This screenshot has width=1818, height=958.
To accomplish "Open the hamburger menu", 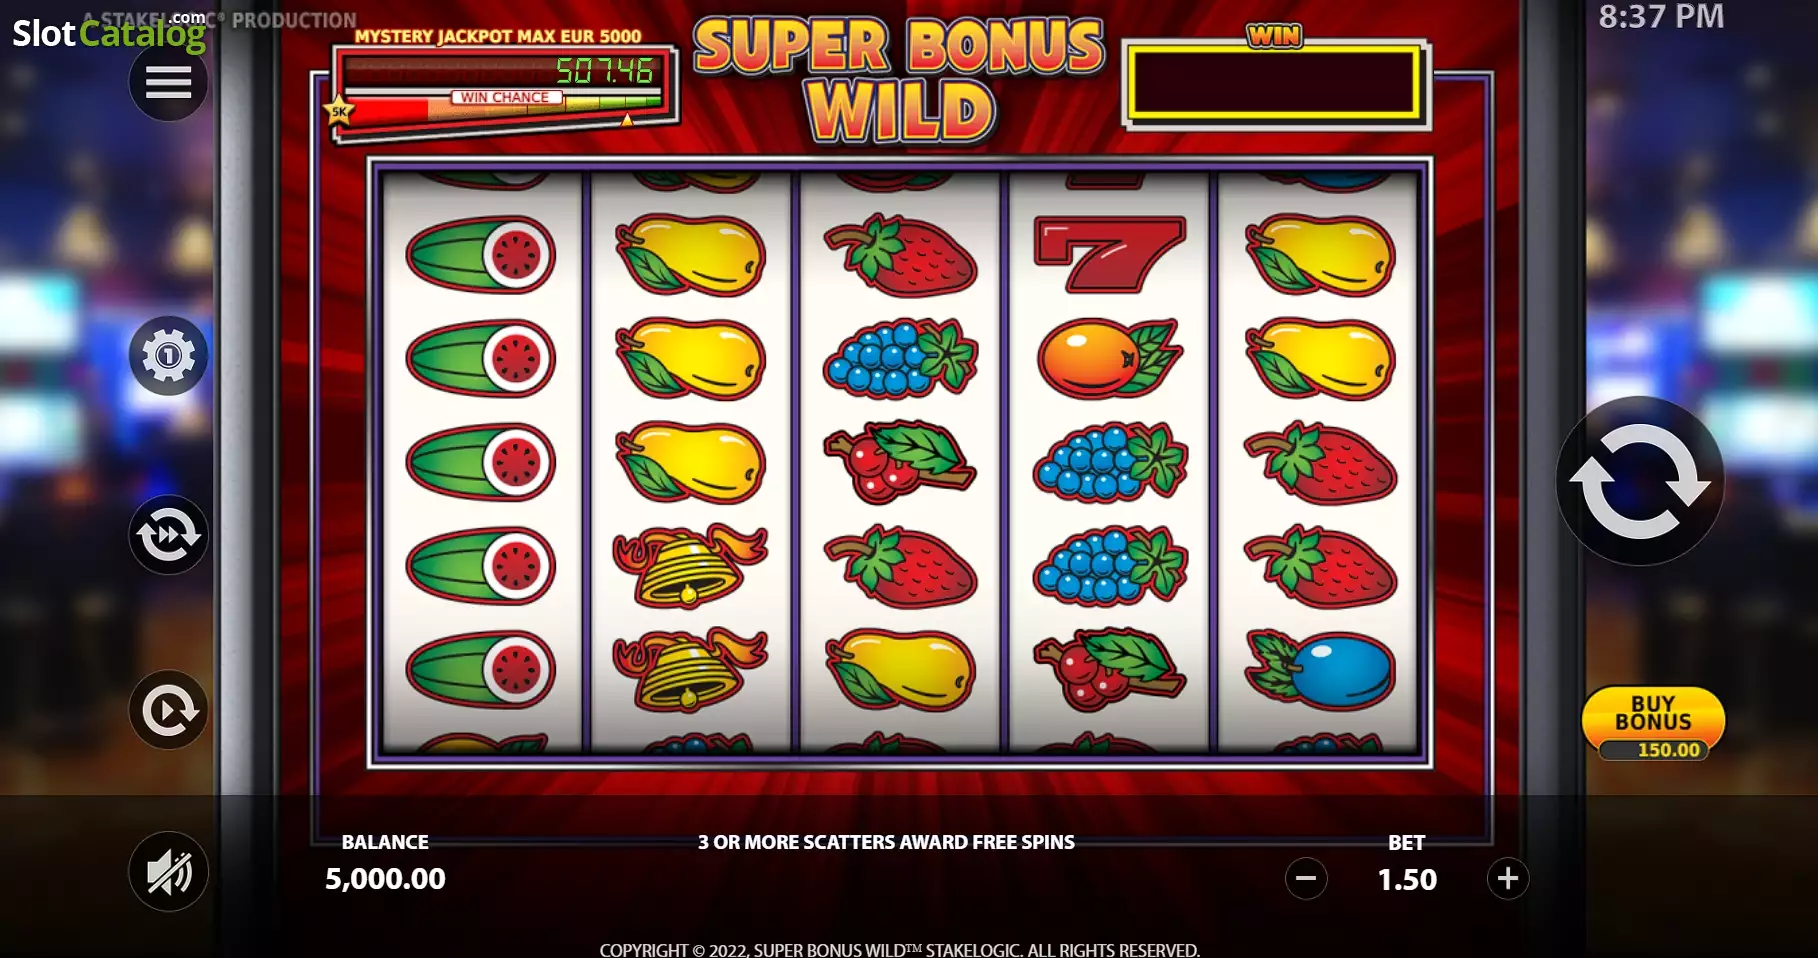I will [168, 82].
